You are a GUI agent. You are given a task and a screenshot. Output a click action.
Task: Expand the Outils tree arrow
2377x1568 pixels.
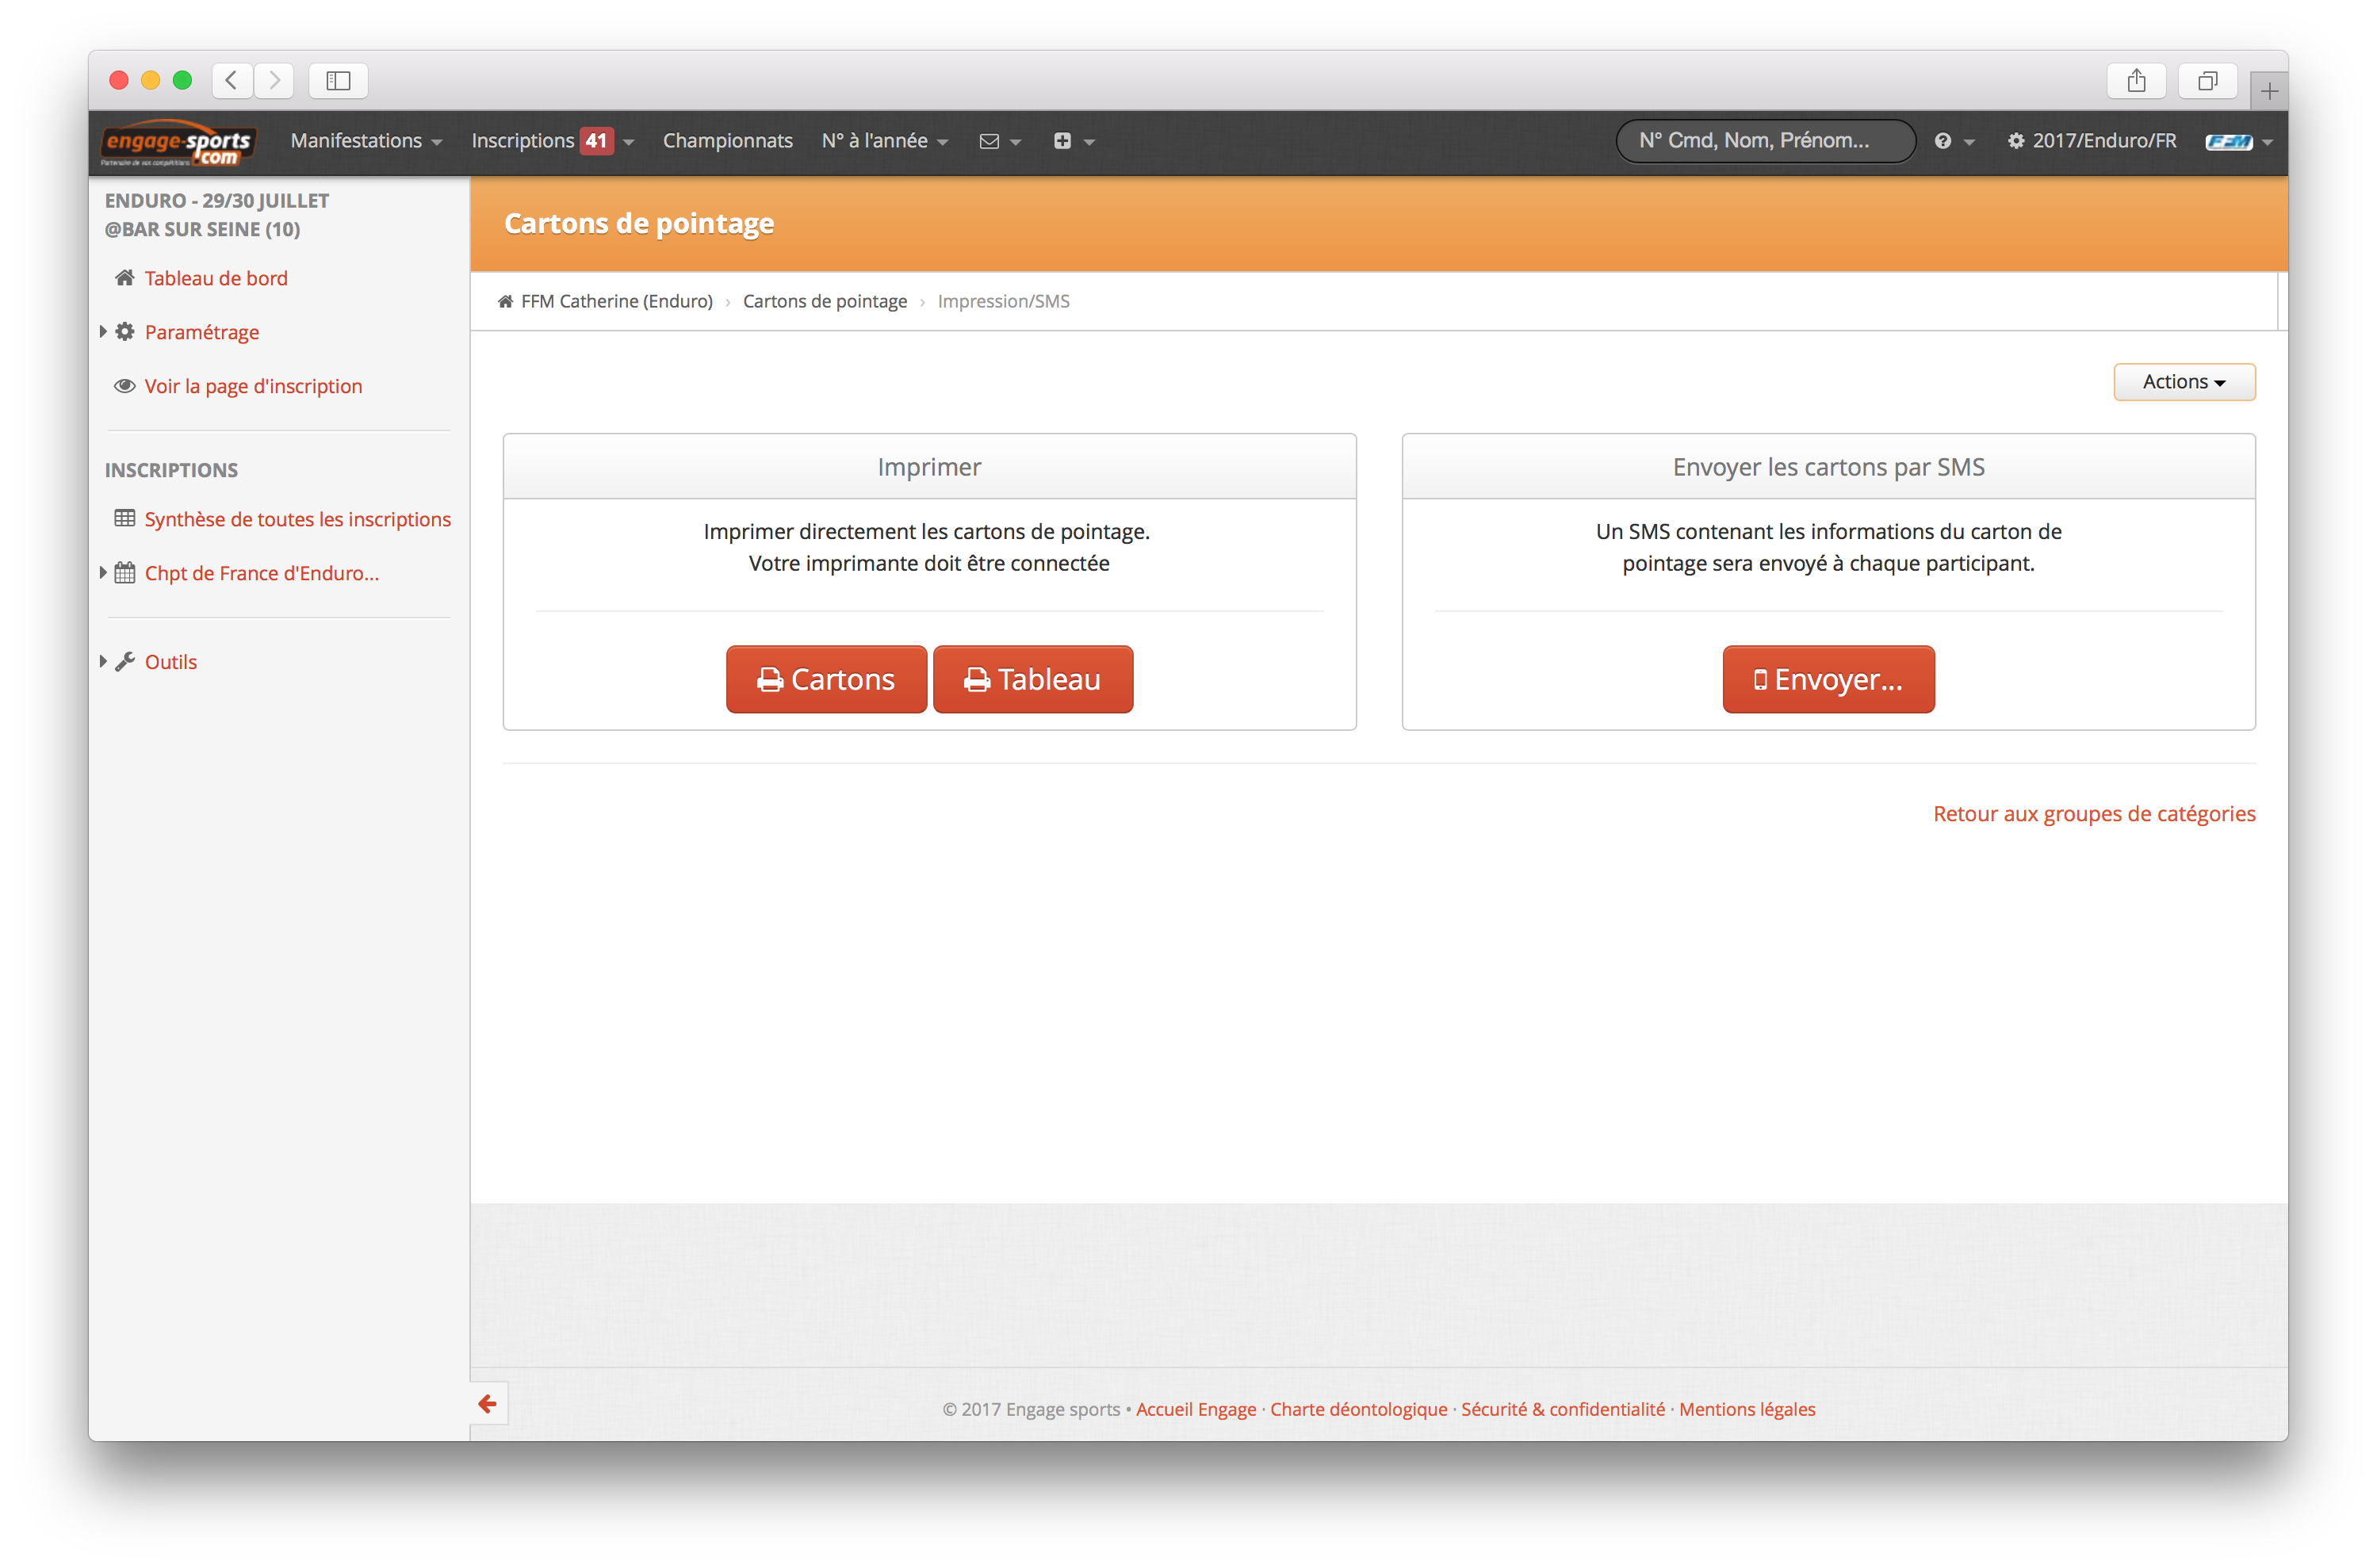pyautogui.click(x=103, y=661)
